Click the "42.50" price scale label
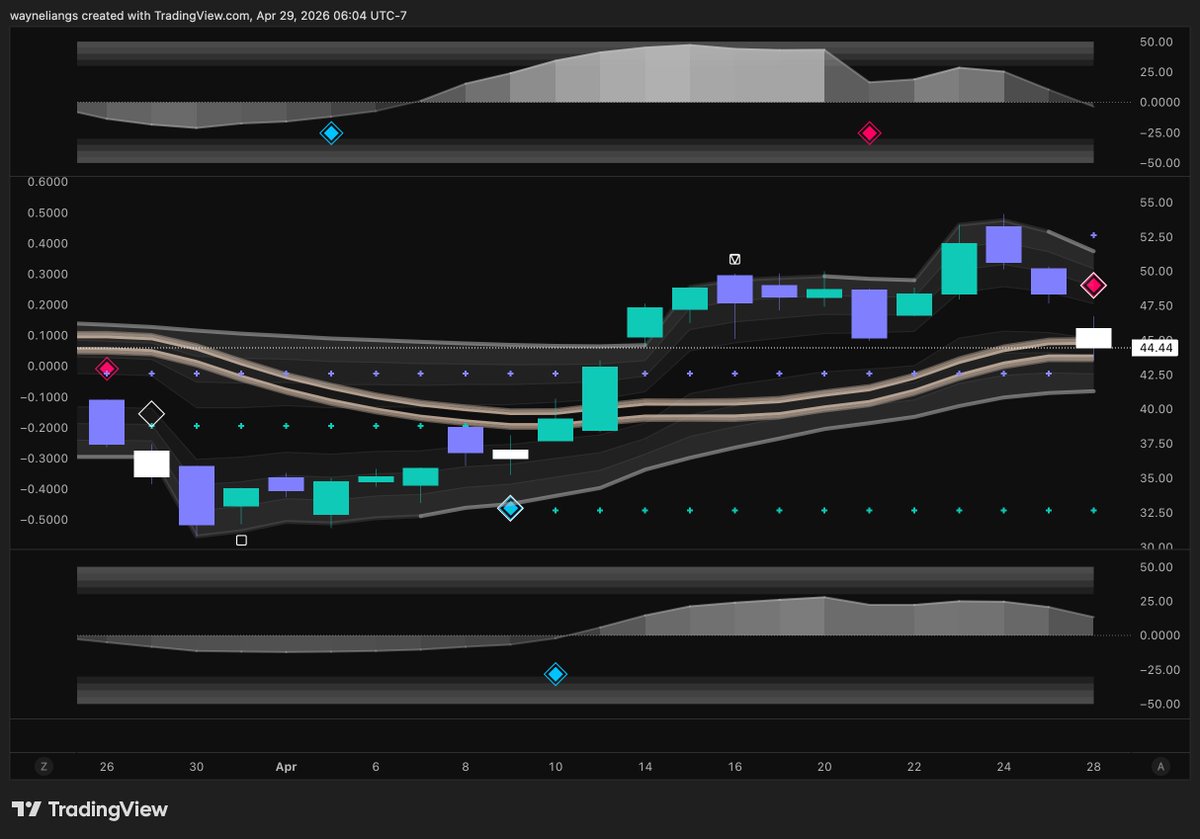 [1155, 375]
